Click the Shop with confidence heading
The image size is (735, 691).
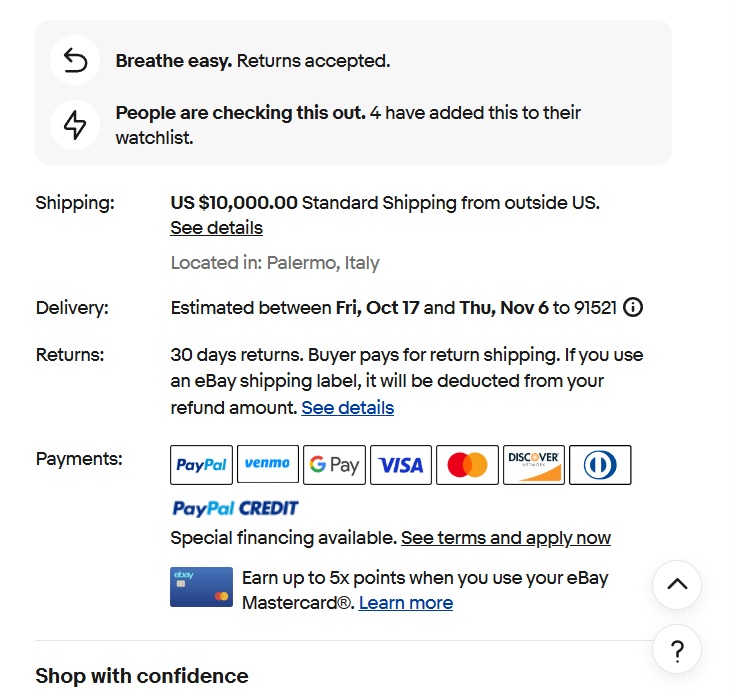click(141, 676)
